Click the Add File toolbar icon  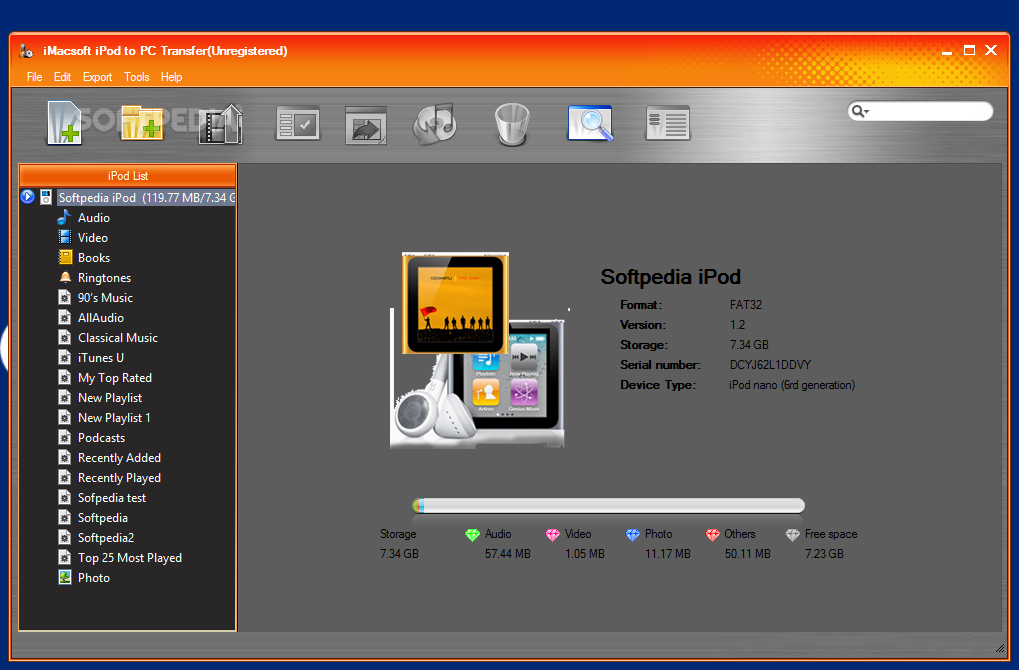click(x=64, y=123)
